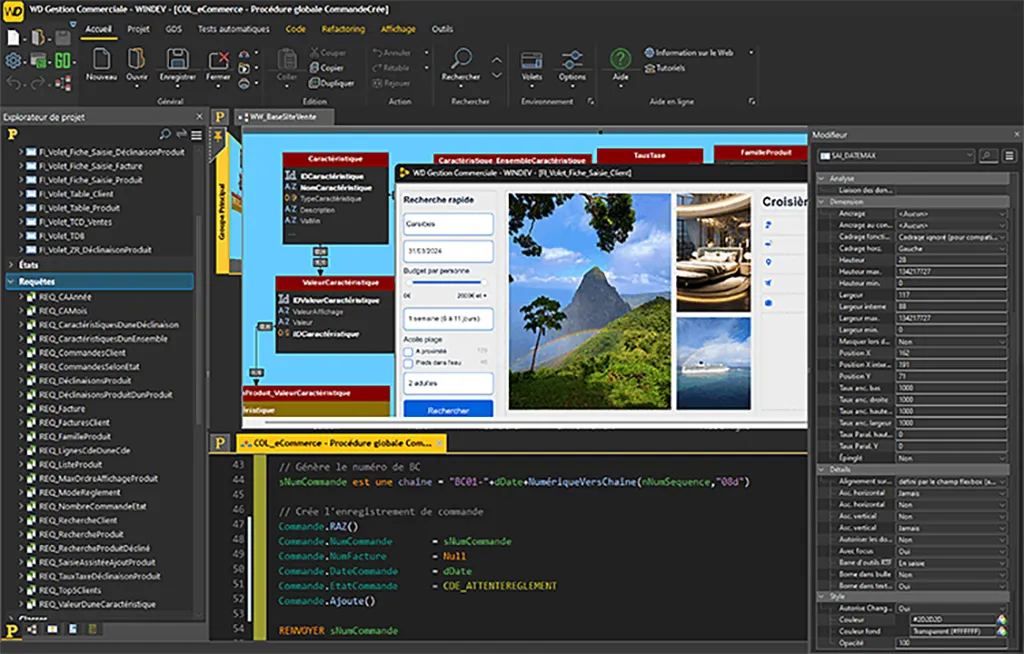The image size is (1024, 654).
Task: Open the Tutoriels link
Action: [x=669, y=68]
